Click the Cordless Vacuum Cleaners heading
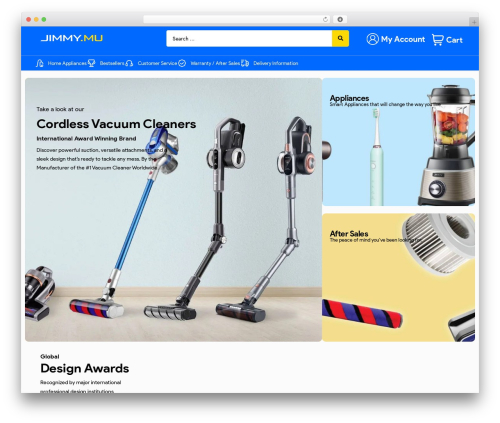Image resolution: width=500 pixels, height=423 pixels. (116, 124)
